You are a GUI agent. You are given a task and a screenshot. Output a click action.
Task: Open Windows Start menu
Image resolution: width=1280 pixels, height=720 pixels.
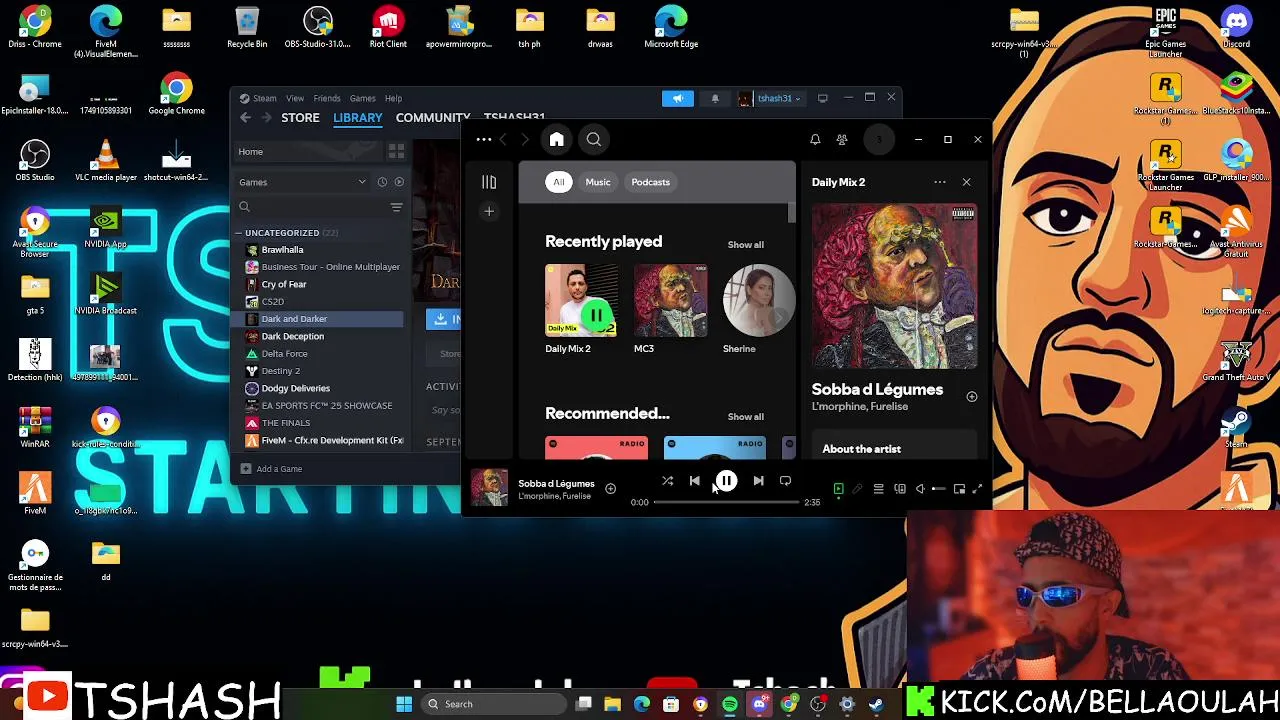pyautogui.click(x=404, y=704)
